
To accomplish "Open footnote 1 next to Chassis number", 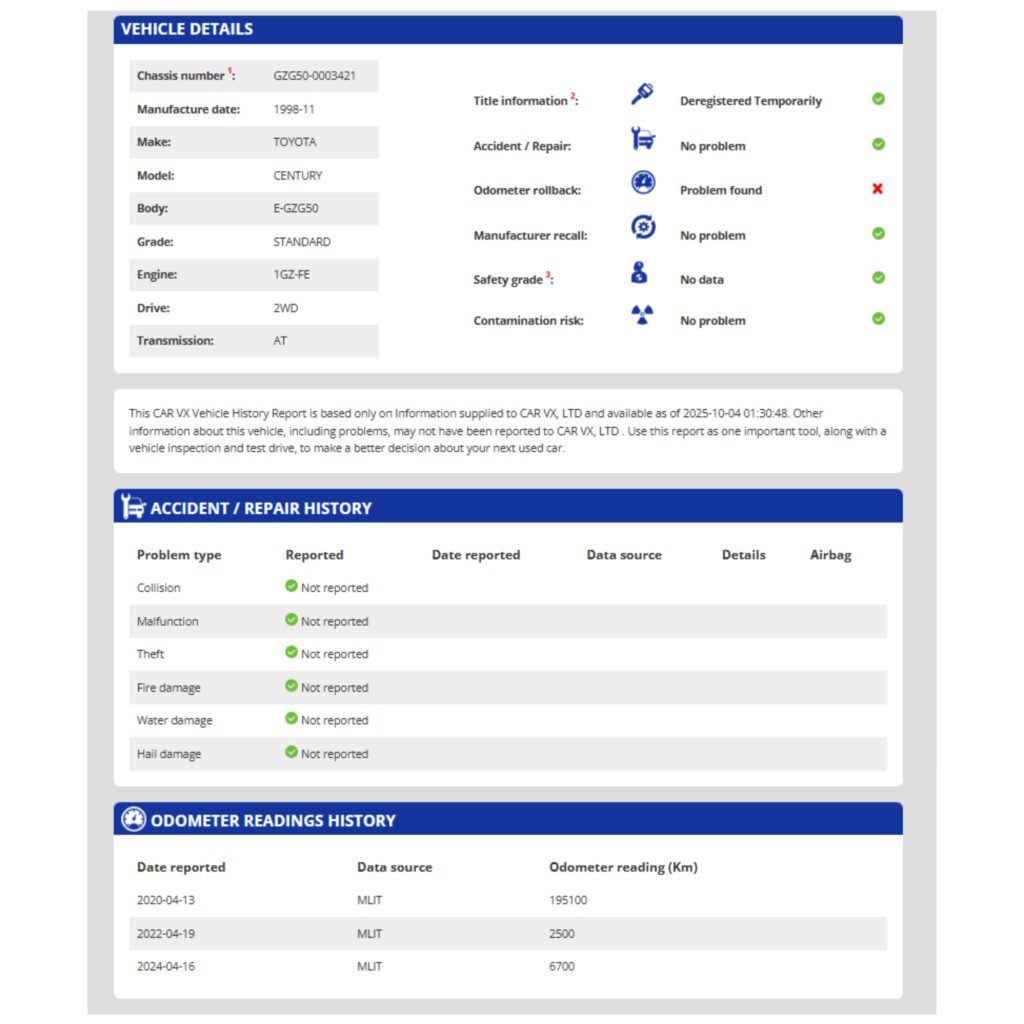I will coord(229,71).
